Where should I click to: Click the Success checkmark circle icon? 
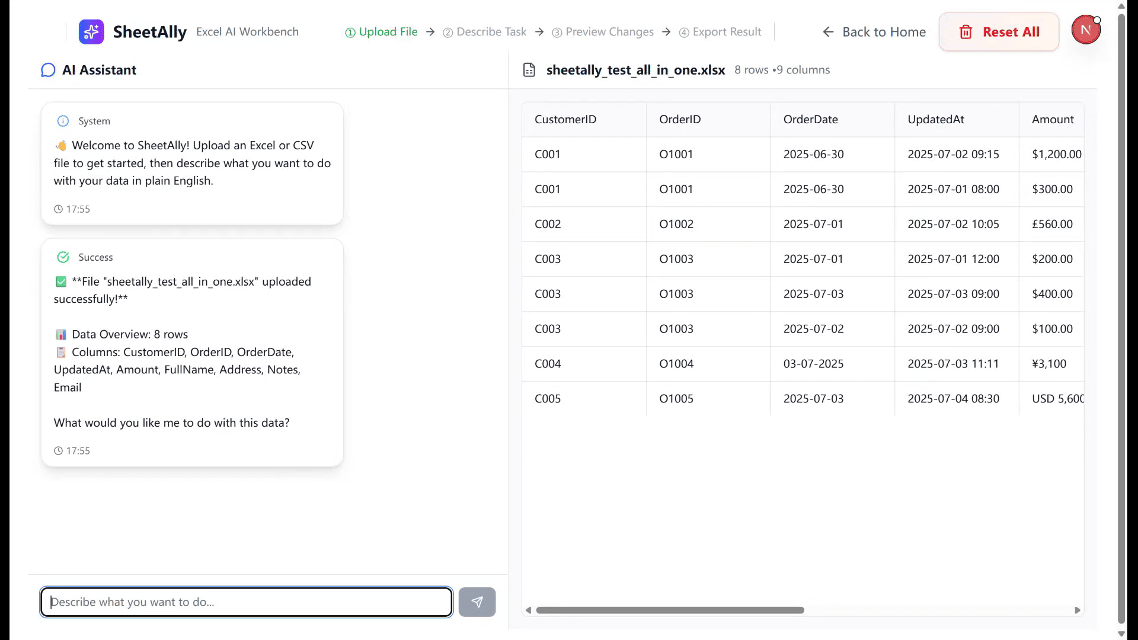pyautogui.click(x=63, y=257)
